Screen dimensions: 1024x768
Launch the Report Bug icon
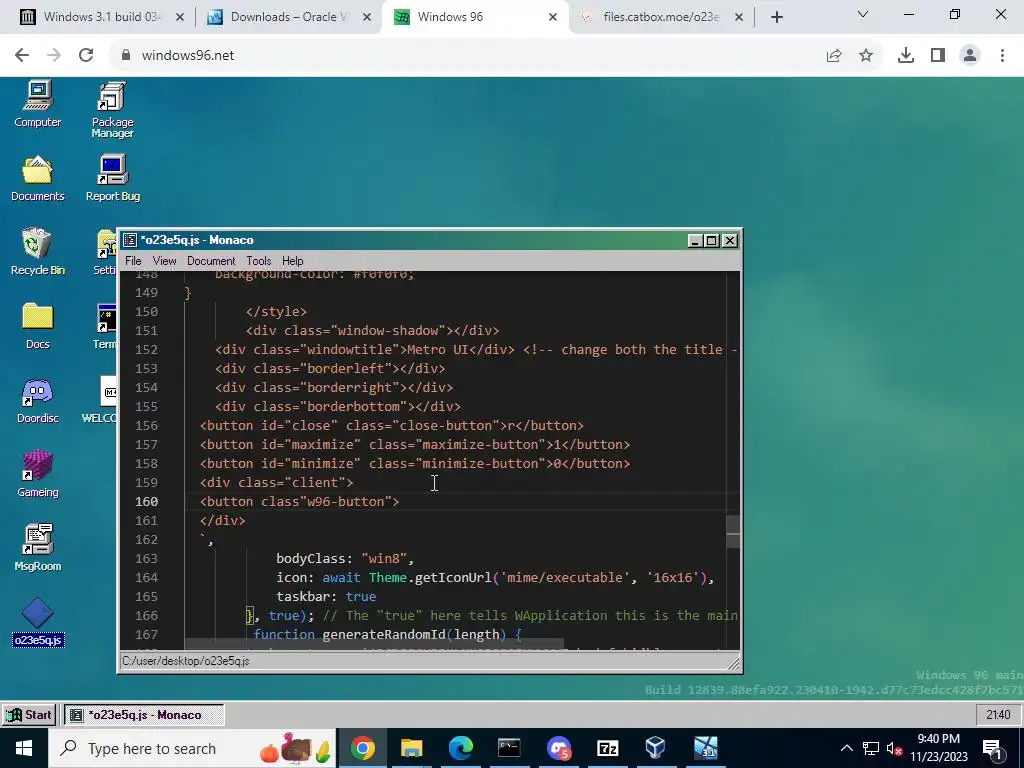click(112, 178)
